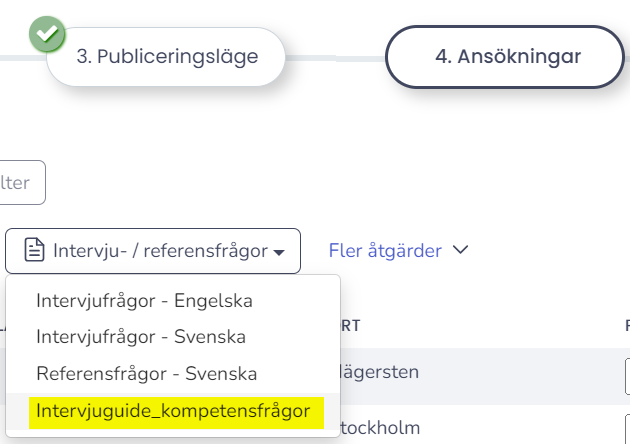Click the Stockholm table row cell
Image resolution: width=630 pixels, height=444 pixels.
tap(380, 428)
